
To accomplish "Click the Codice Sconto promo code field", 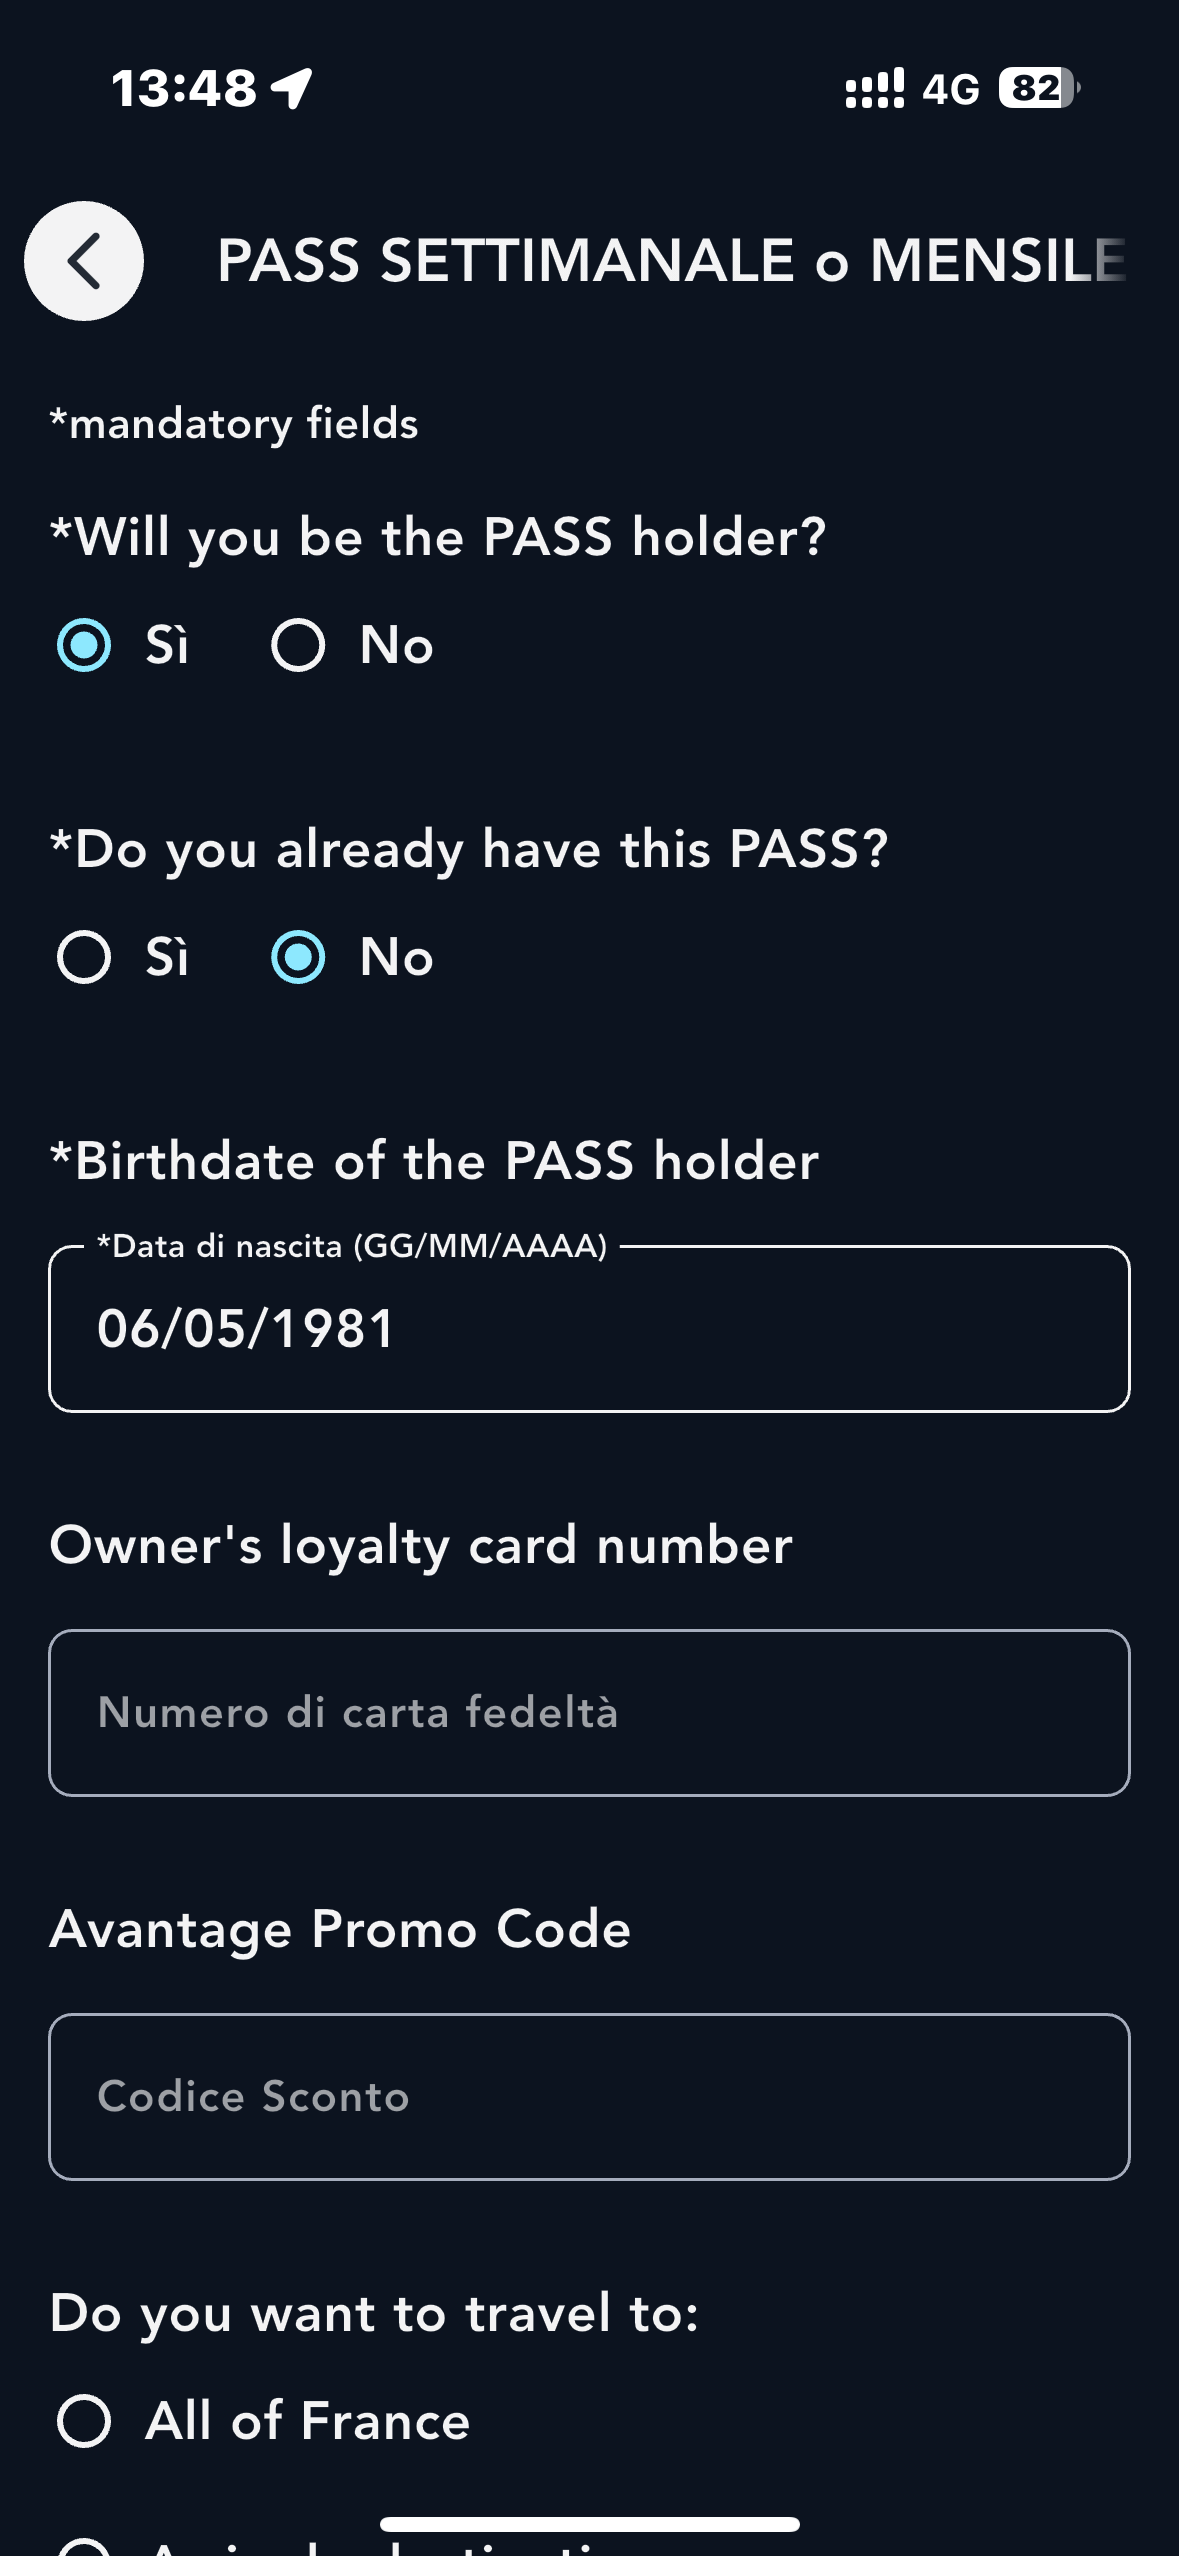I will coord(589,2097).
